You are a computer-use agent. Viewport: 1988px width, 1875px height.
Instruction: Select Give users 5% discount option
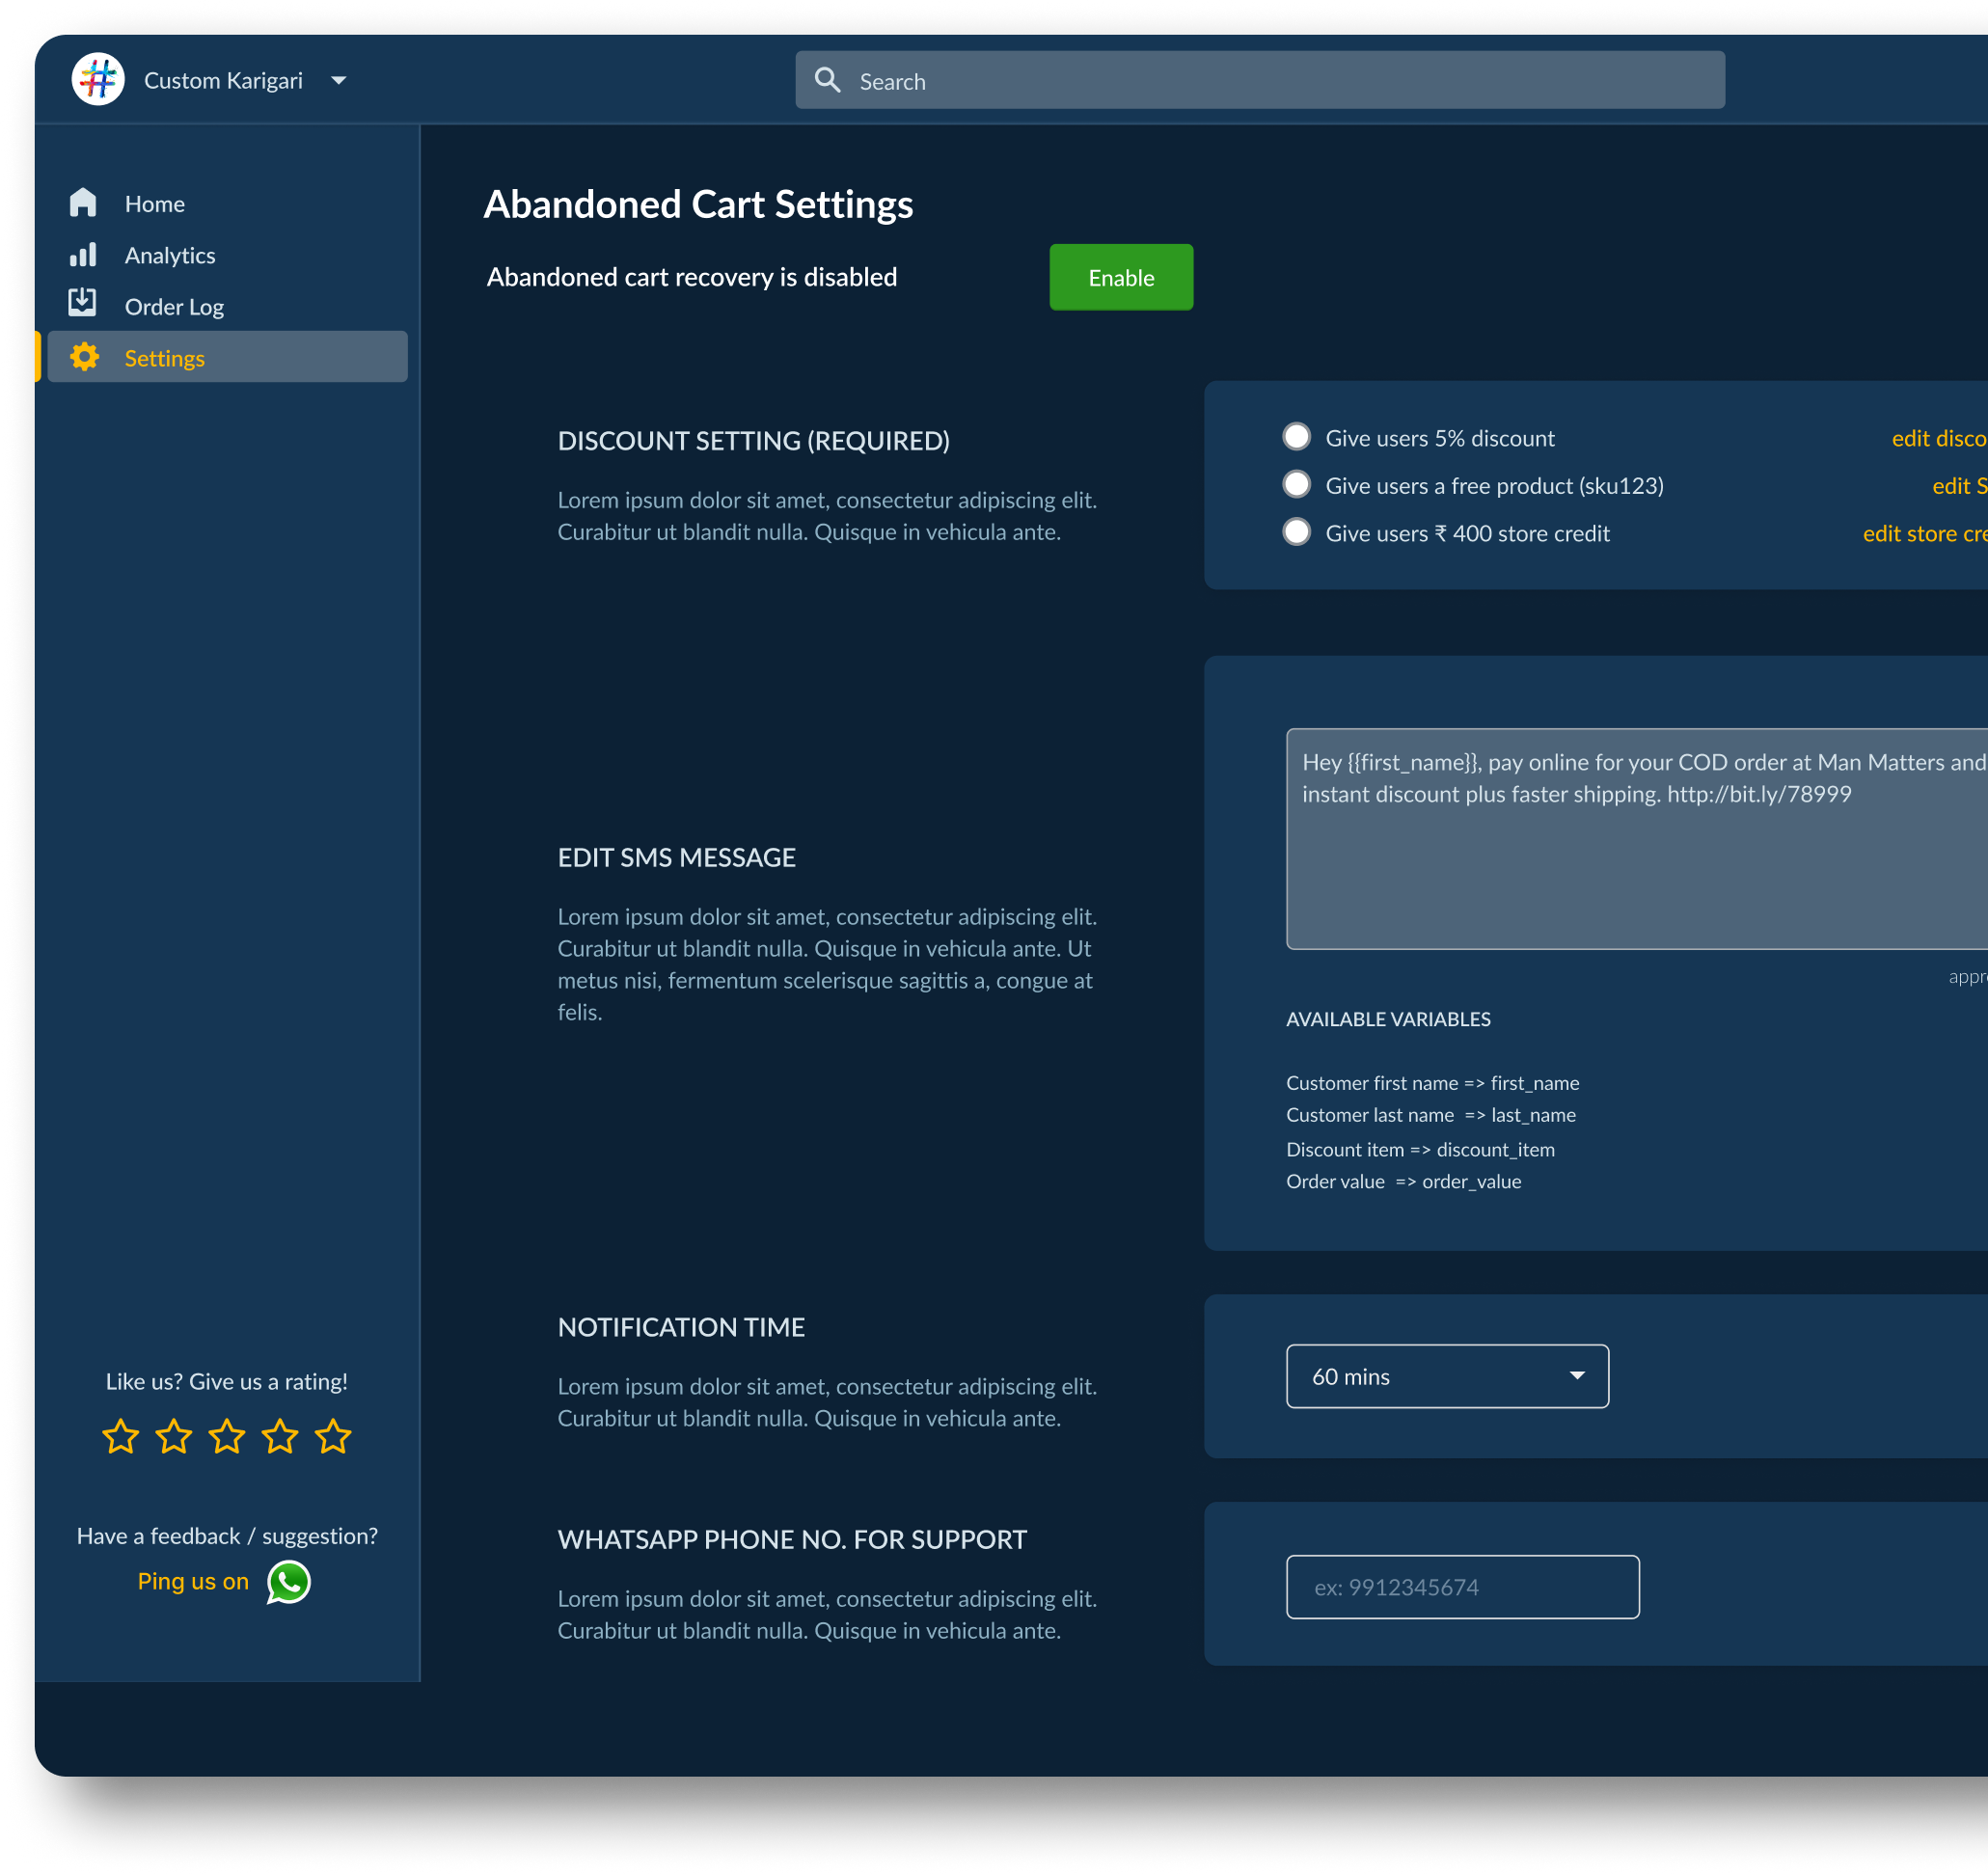point(1296,437)
